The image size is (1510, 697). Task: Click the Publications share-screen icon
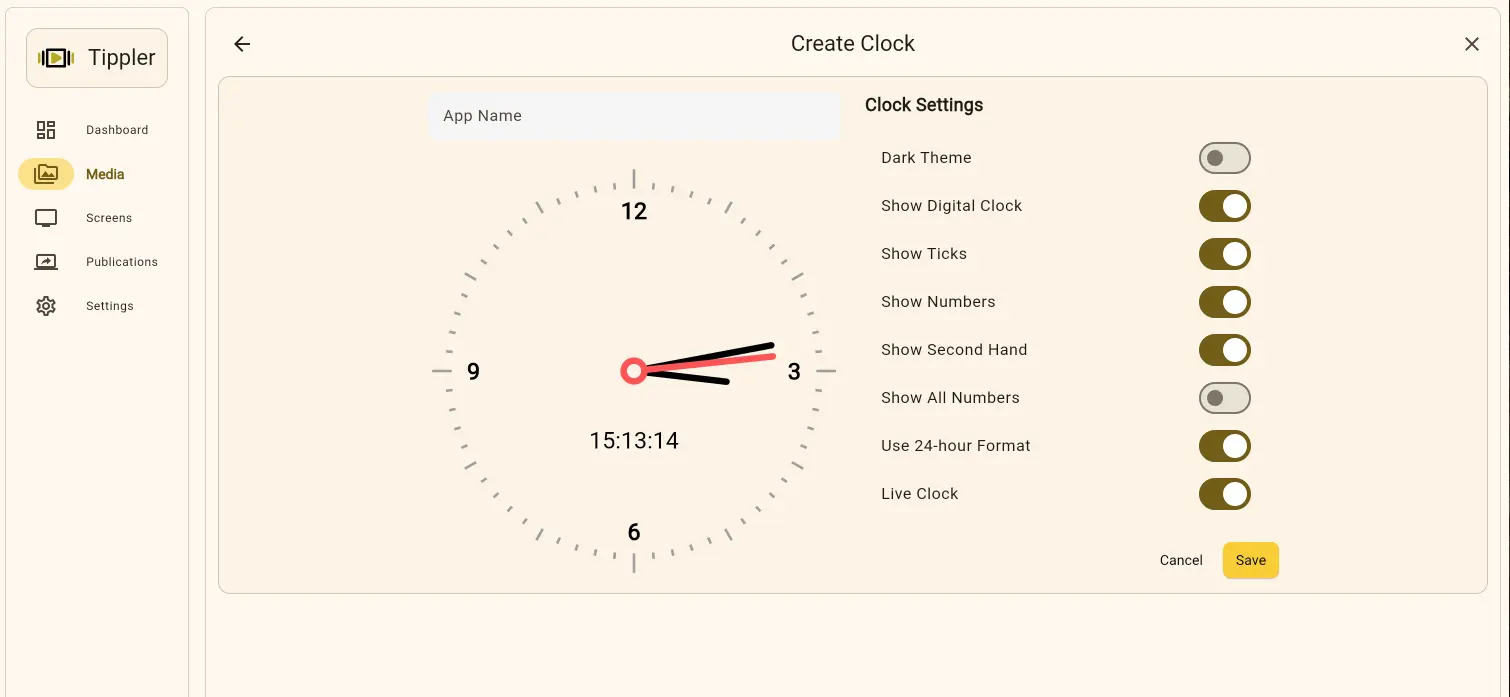[x=46, y=262]
